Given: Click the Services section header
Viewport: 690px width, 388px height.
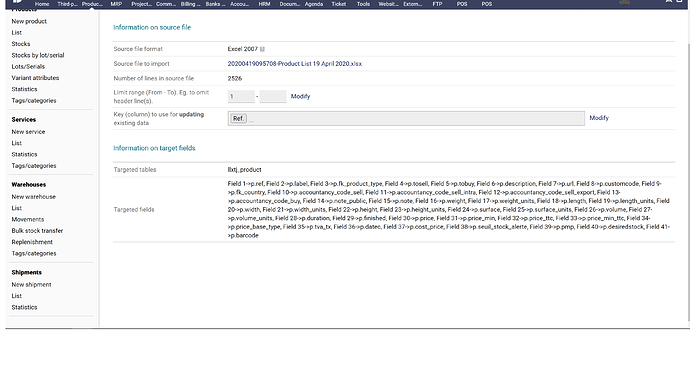Looking at the screenshot, I should (24, 120).
